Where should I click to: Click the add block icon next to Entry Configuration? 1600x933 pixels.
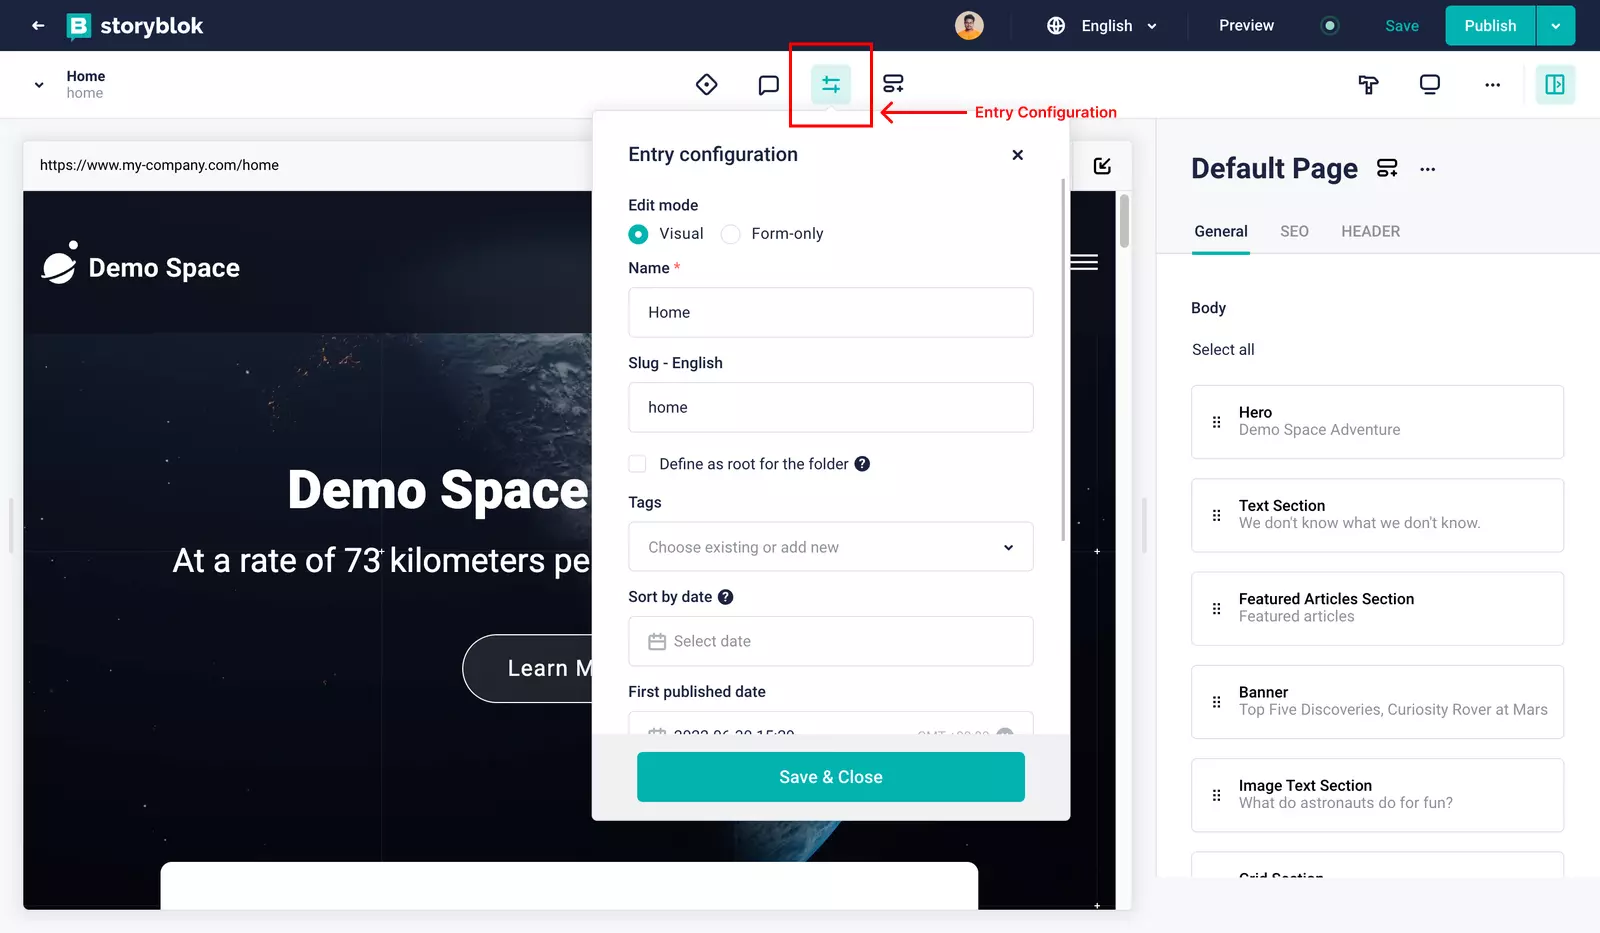892,84
